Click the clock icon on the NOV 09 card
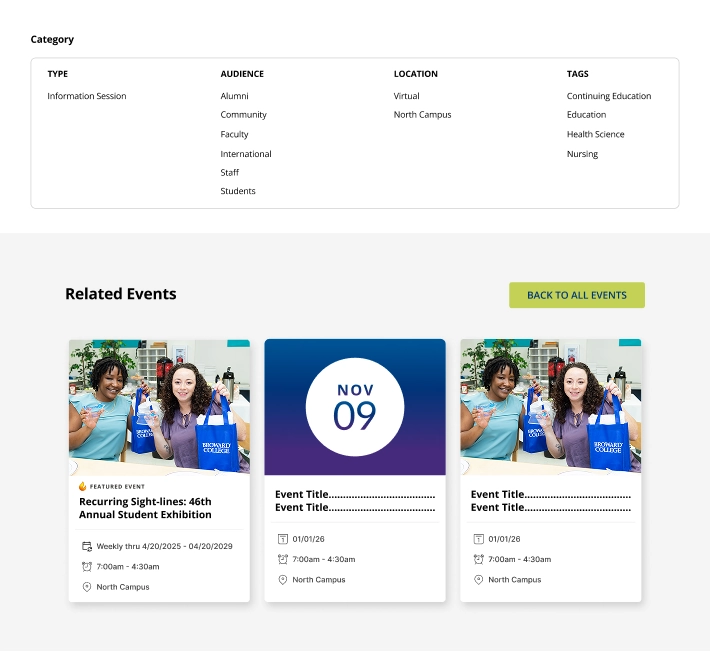Screen dimensions: 710x652 [x=283, y=559]
